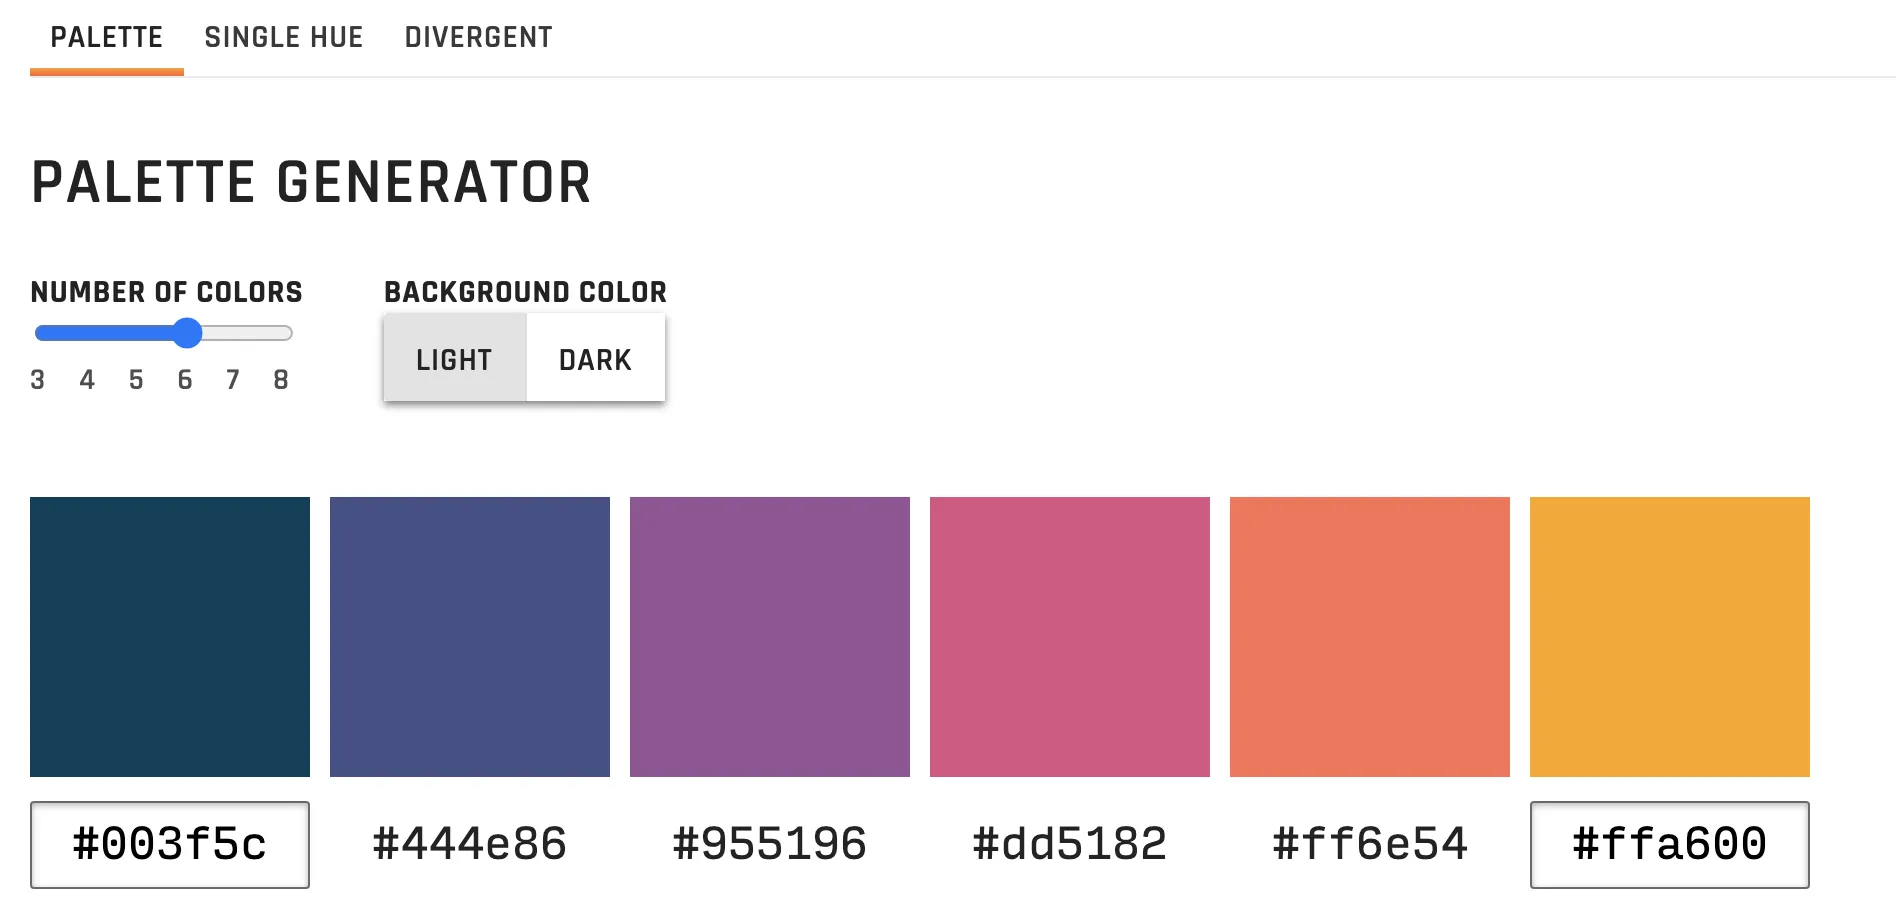Screen dimensions: 1896x924
Task: Click the purple #955196 color block
Action: 769,637
